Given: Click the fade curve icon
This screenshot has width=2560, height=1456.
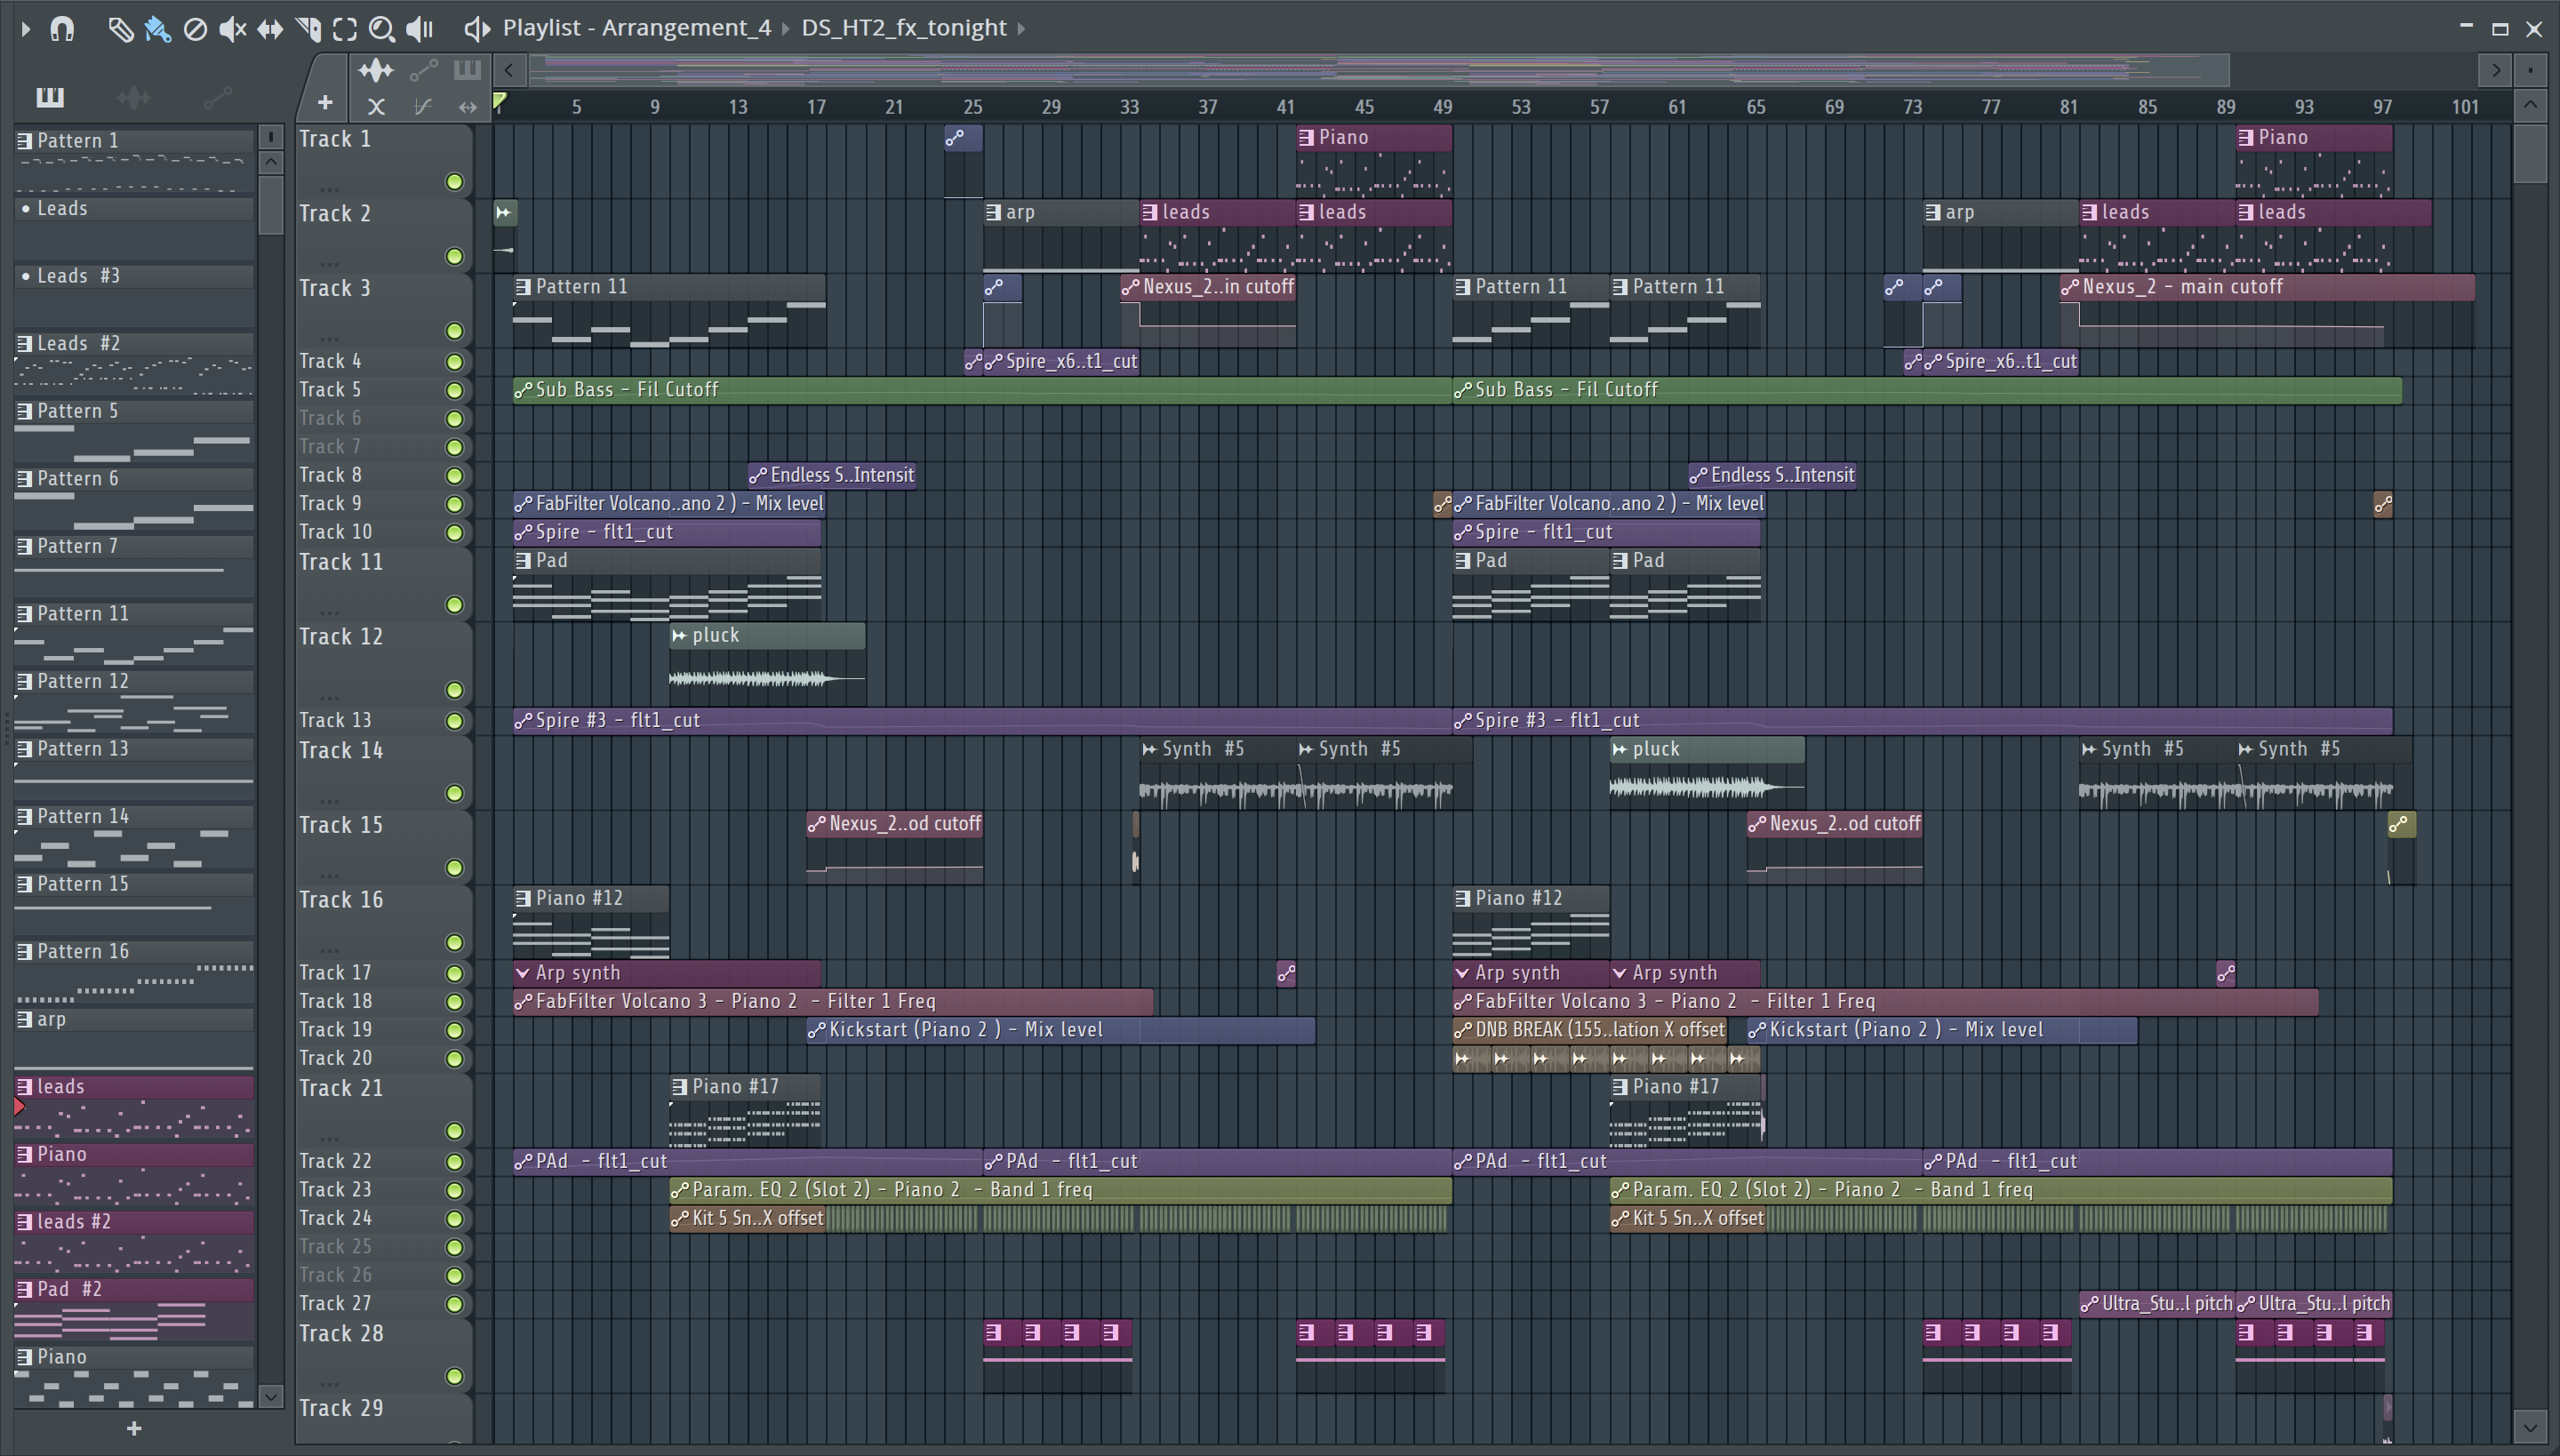Looking at the screenshot, I should 423,106.
